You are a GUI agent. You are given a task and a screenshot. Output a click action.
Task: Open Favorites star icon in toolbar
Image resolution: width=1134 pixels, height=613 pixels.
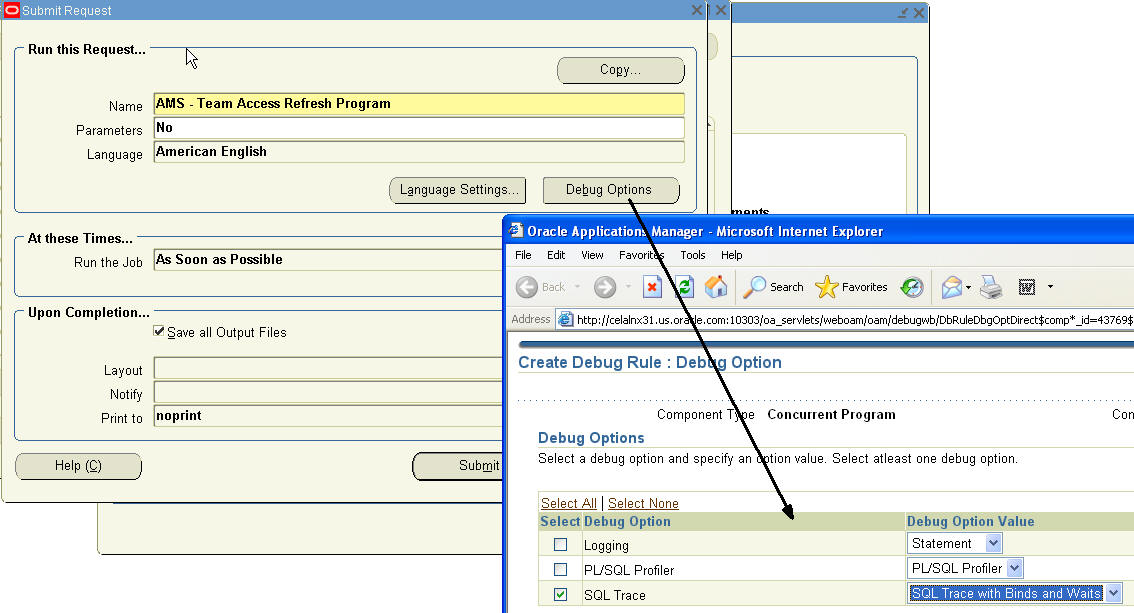pos(827,287)
